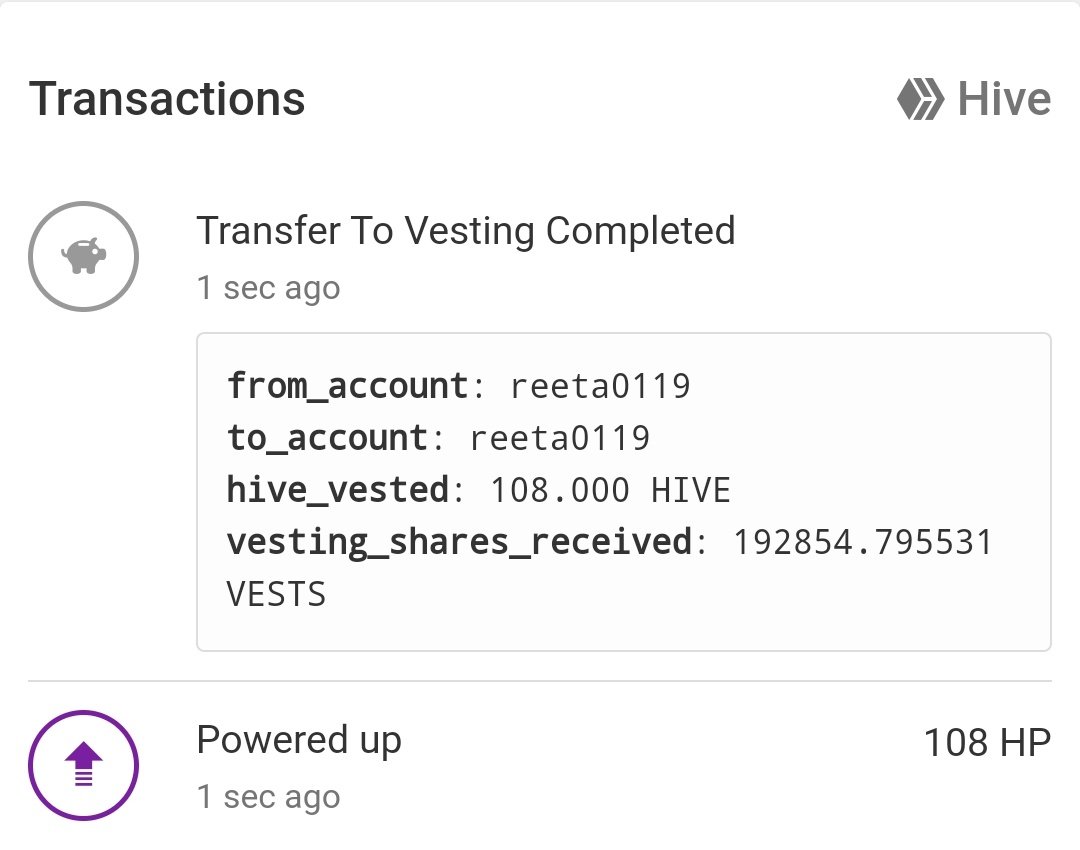Open the Transfer To Vesting Completed entry
Viewport: 1080px width, 850px height.
tap(466, 231)
